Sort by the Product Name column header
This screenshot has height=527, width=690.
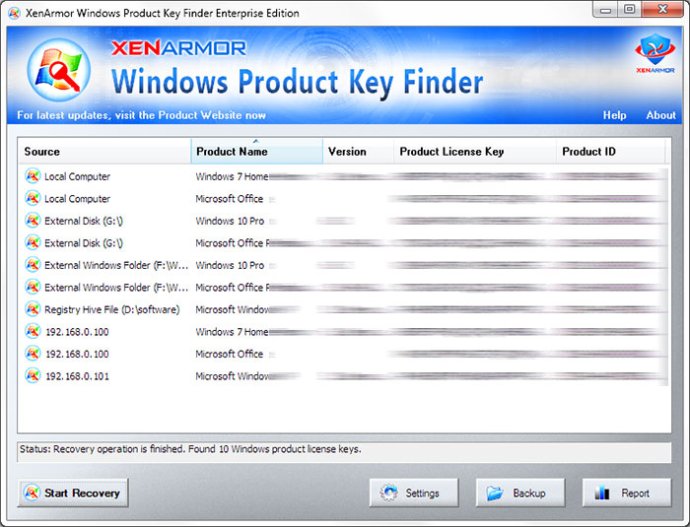(257, 151)
